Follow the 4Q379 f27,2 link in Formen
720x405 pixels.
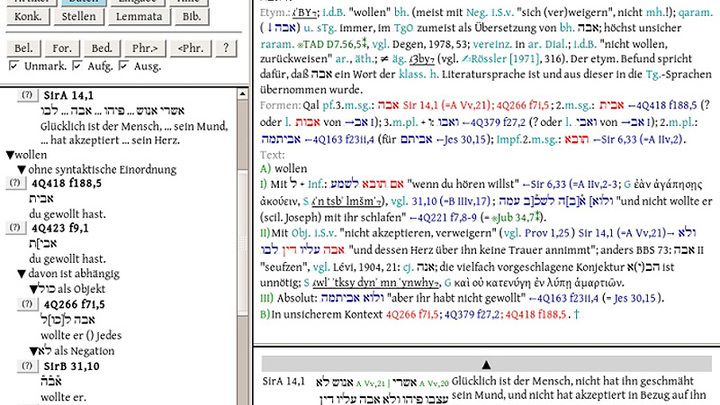pyautogui.click(x=493, y=122)
